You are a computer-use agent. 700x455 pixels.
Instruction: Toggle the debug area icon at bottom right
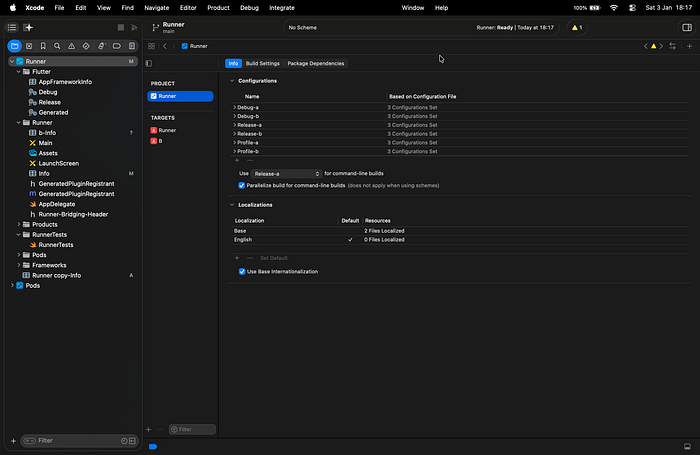[687, 447]
